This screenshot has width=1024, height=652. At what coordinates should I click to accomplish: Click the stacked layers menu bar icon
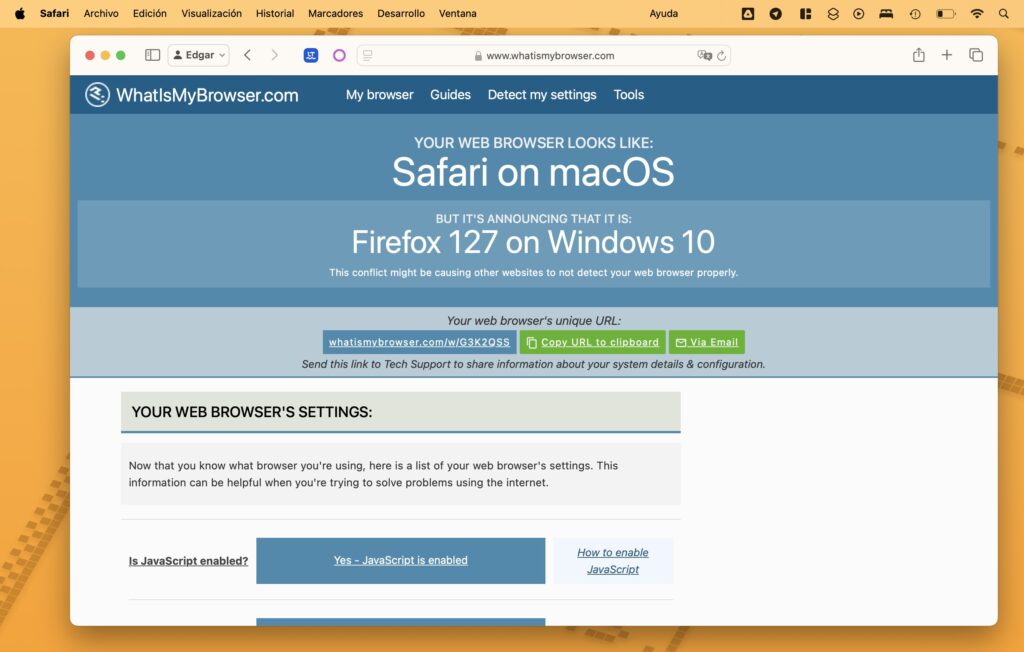tap(833, 13)
